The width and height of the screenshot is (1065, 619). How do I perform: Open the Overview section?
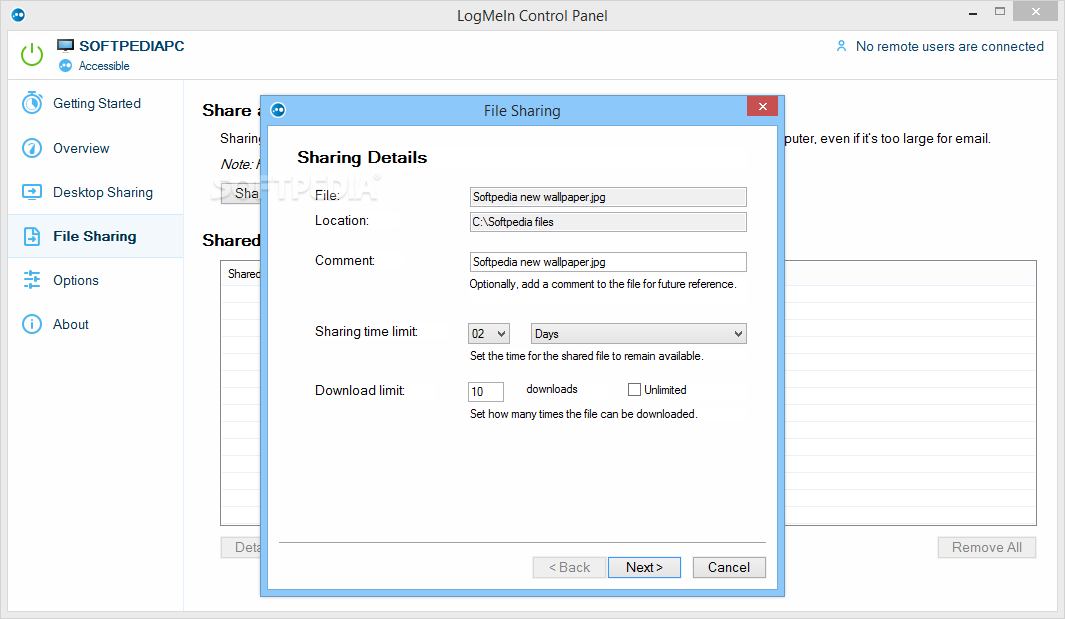[x=96, y=148]
